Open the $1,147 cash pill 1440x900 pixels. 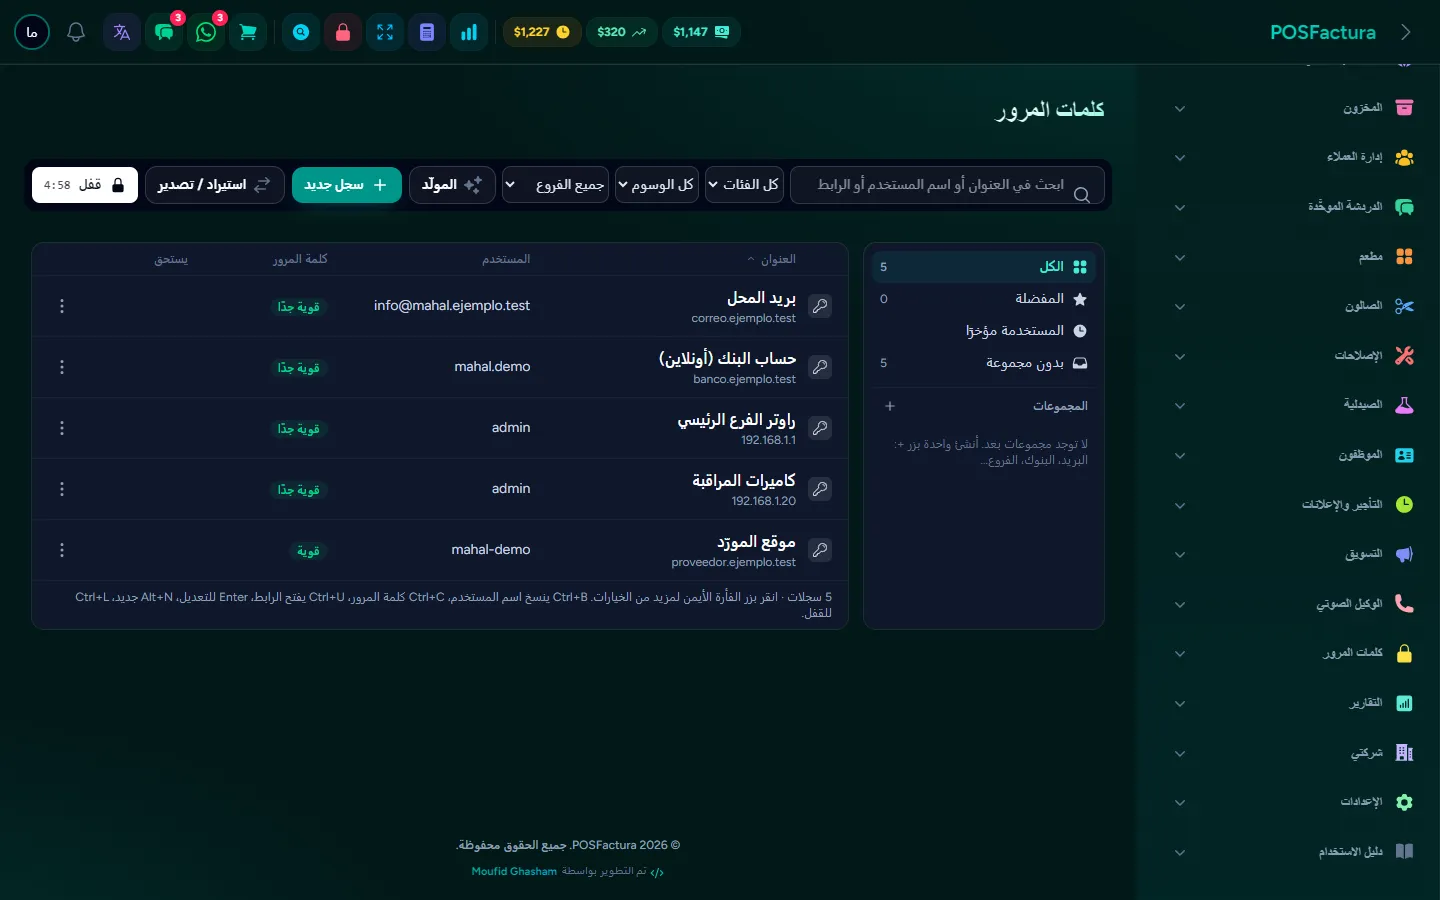[701, 32]
